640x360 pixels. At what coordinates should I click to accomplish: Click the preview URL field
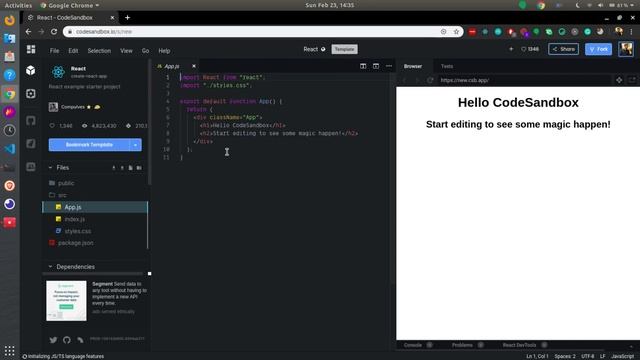(524, 80)
